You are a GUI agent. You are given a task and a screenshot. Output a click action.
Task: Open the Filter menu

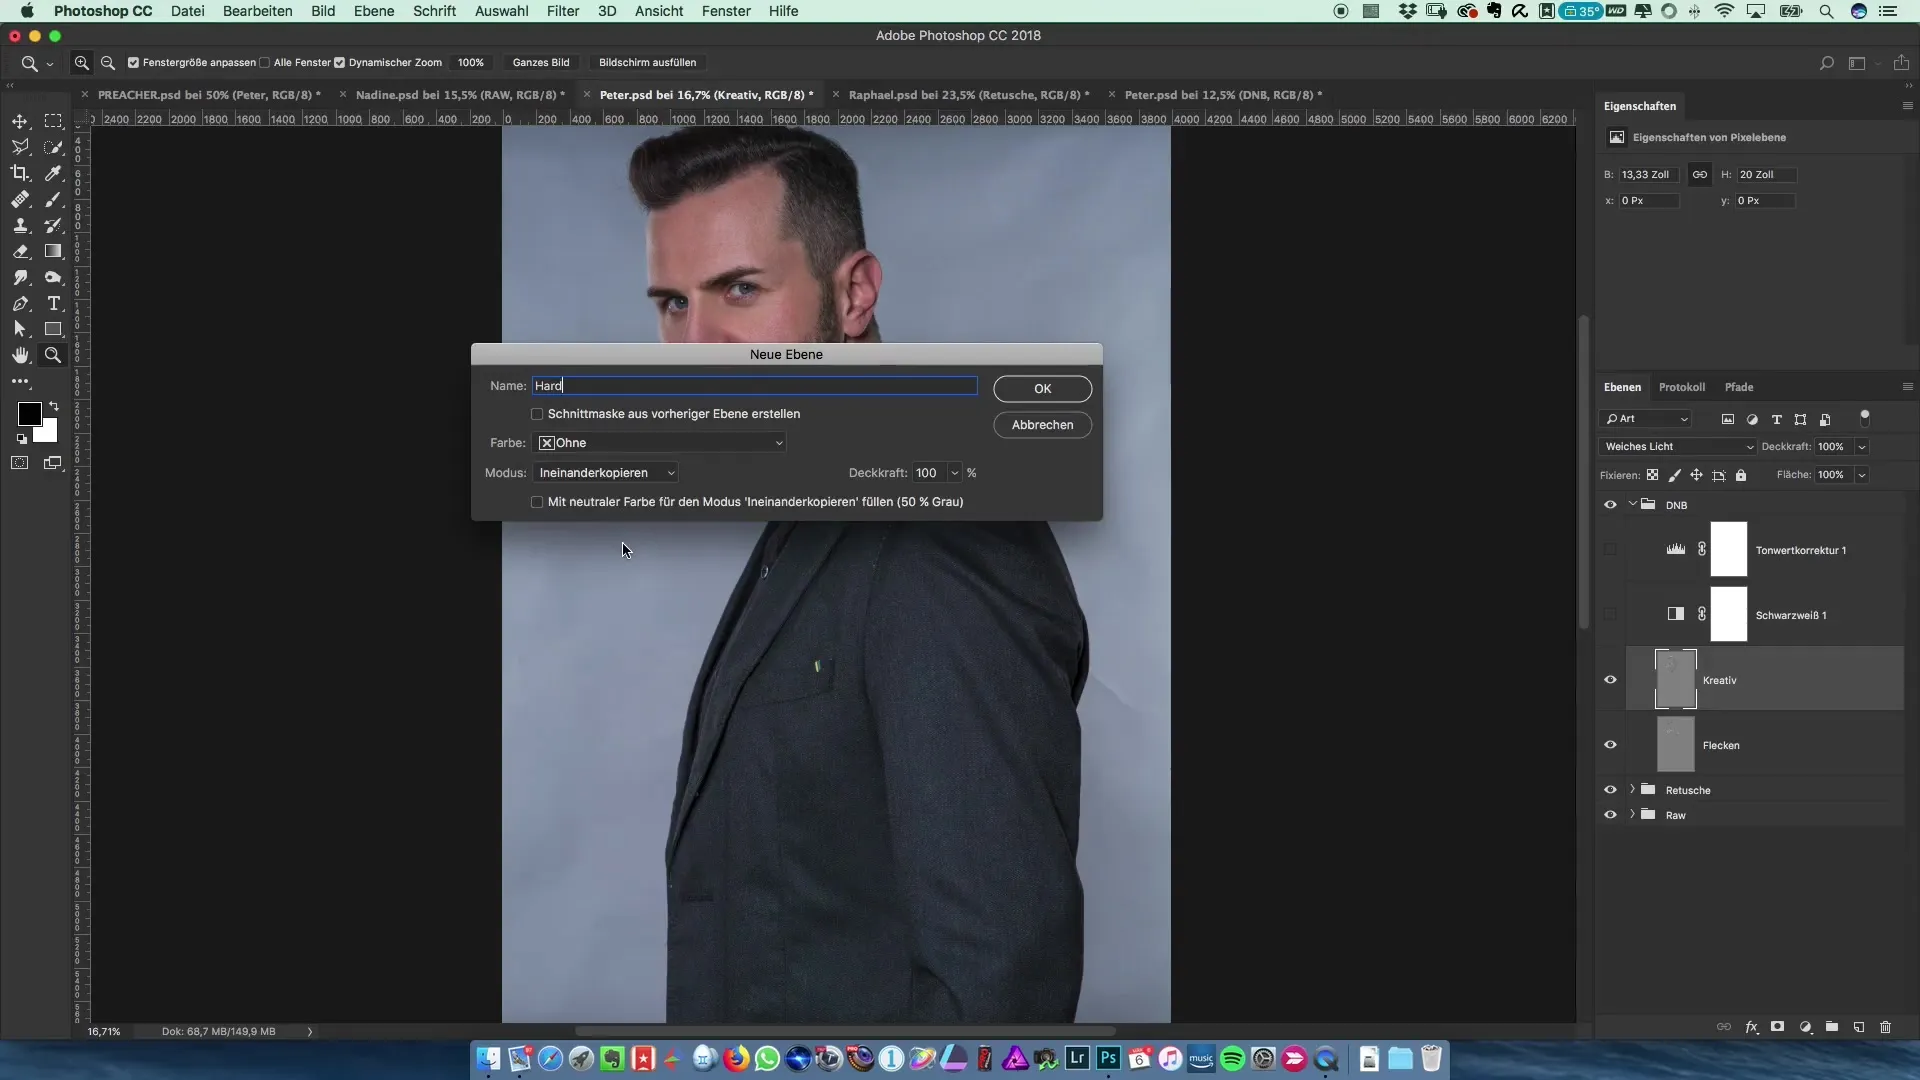[563, 11]
